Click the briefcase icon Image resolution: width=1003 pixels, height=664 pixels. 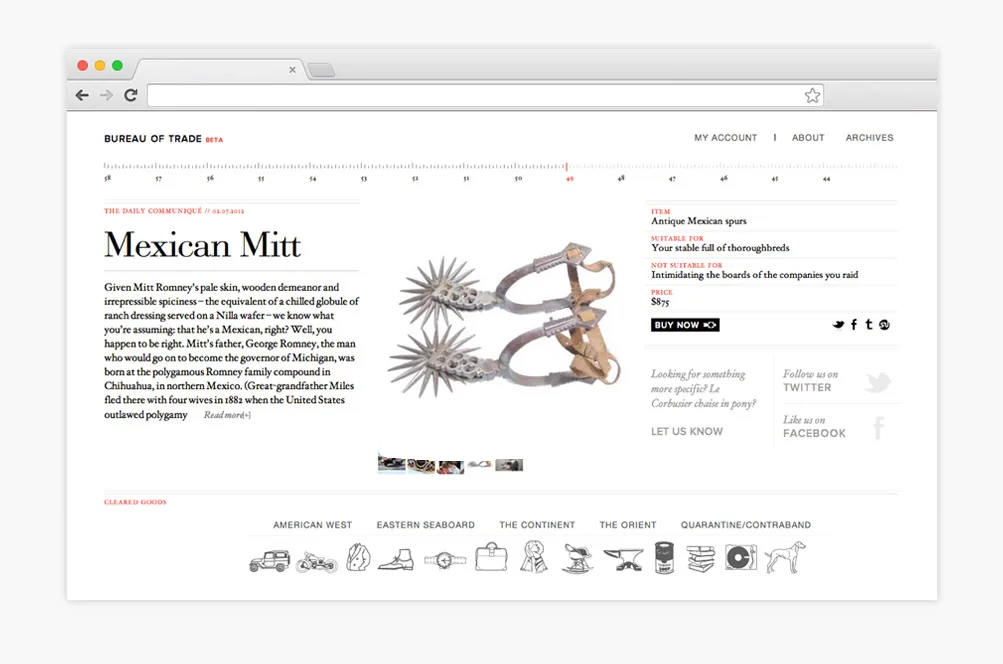[x=491, y=557]
